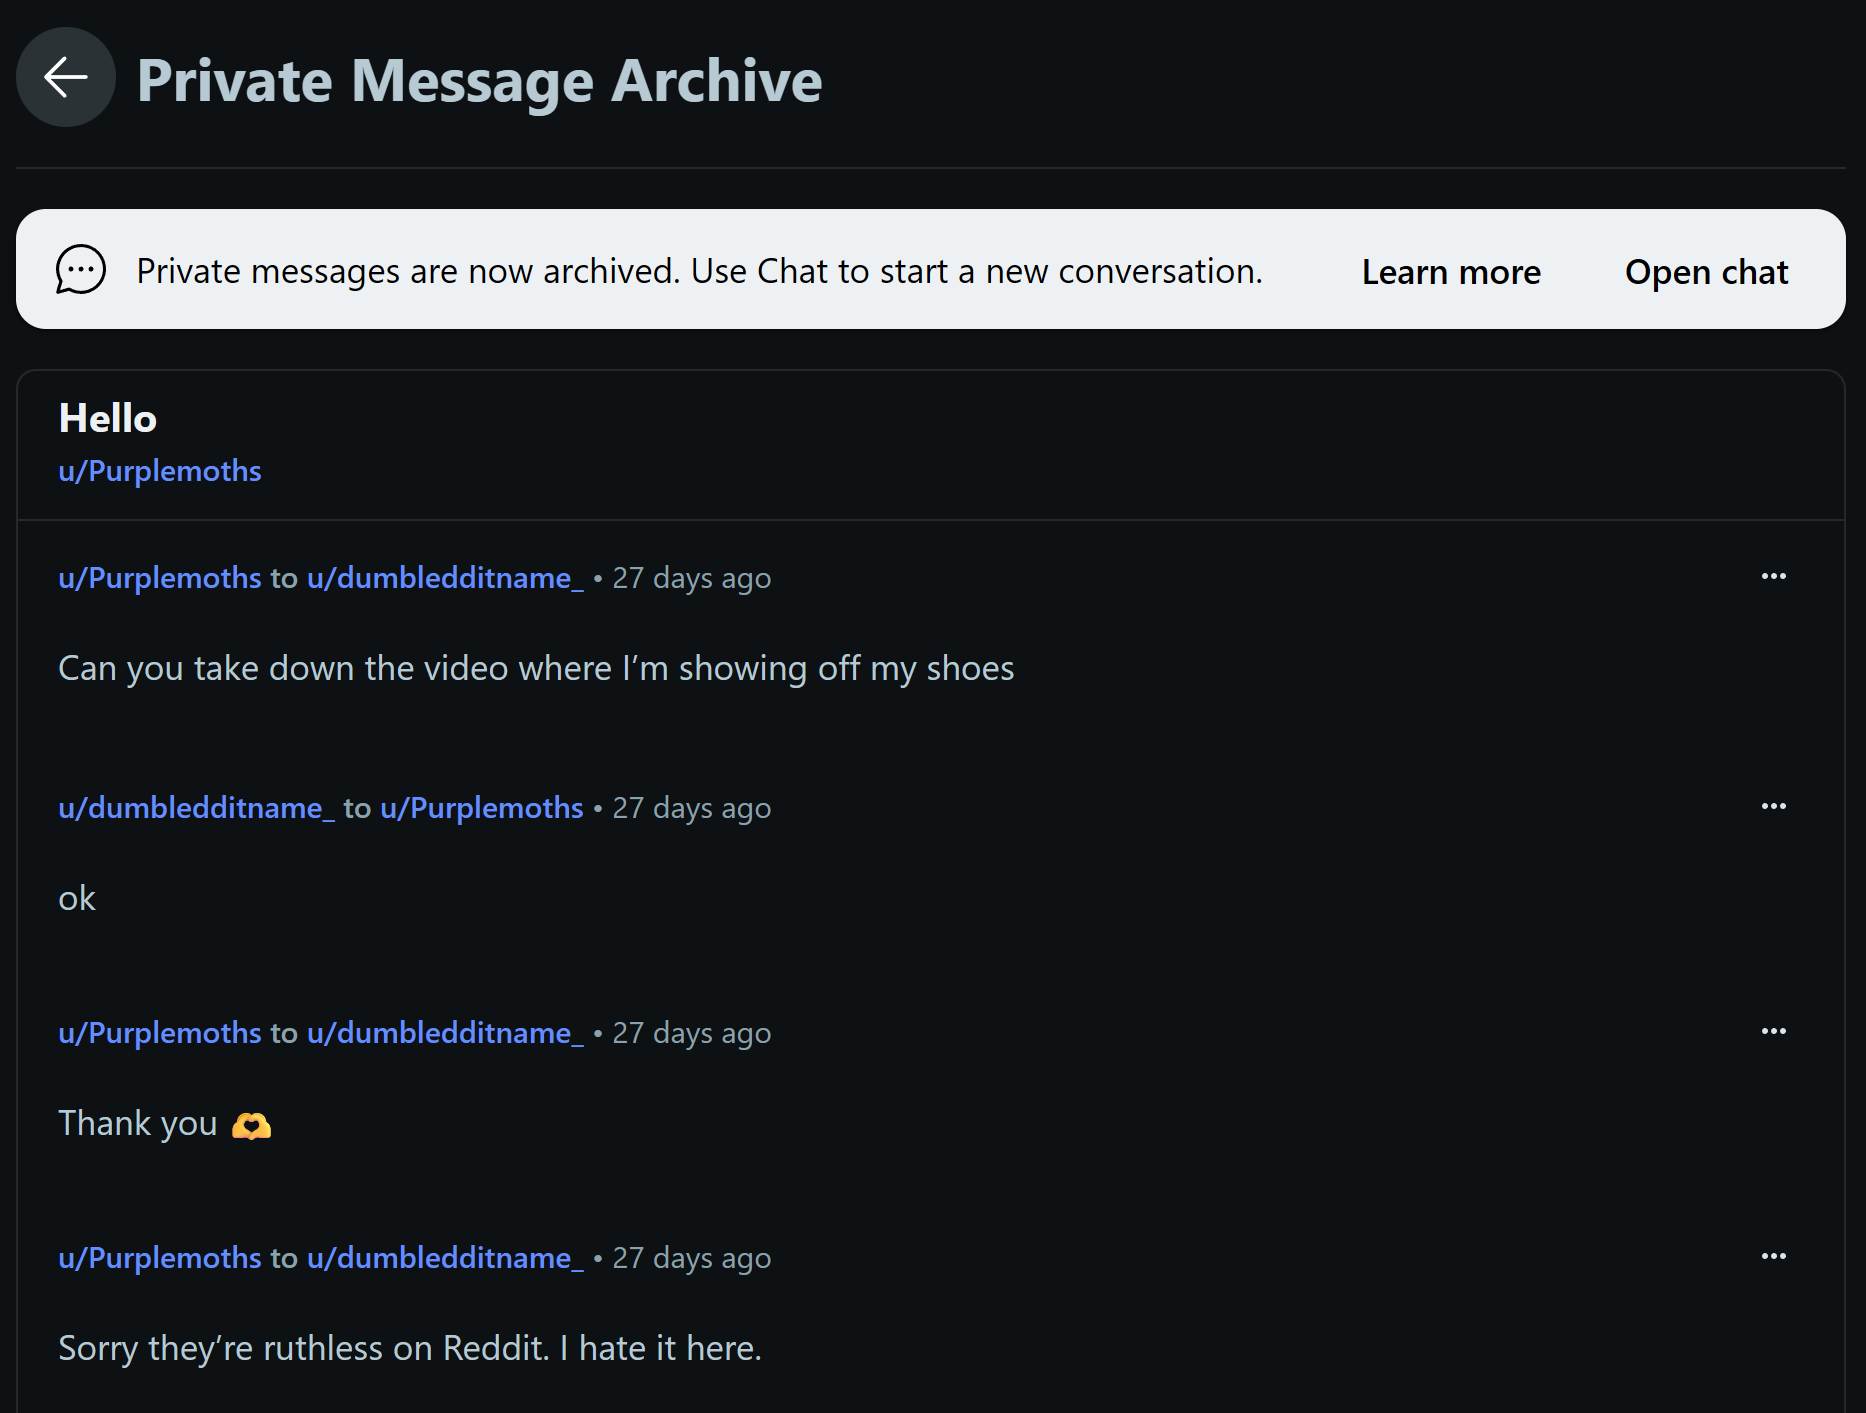Image resolution: width=1866 pixels, height=1413 pixels.
Task: Click the 'Hello' message subject
Action: point(108,418)
